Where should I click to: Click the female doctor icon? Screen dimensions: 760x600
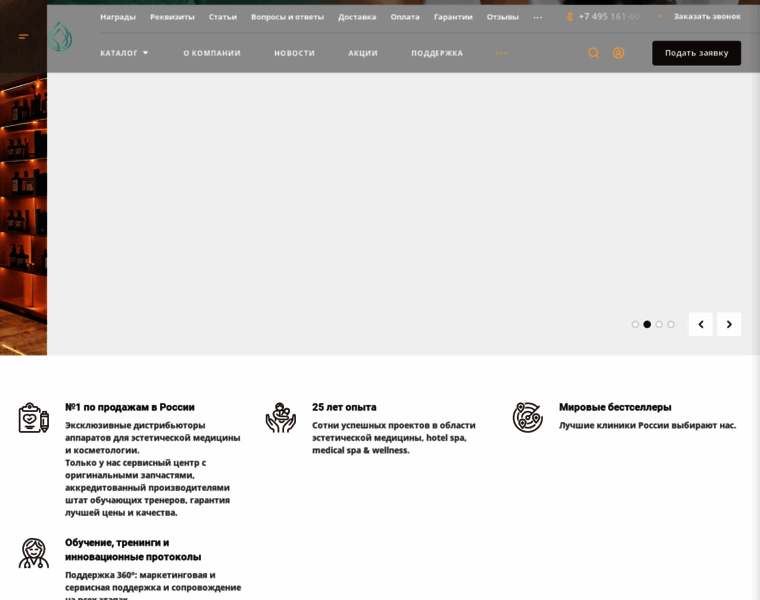coord(34,553)
